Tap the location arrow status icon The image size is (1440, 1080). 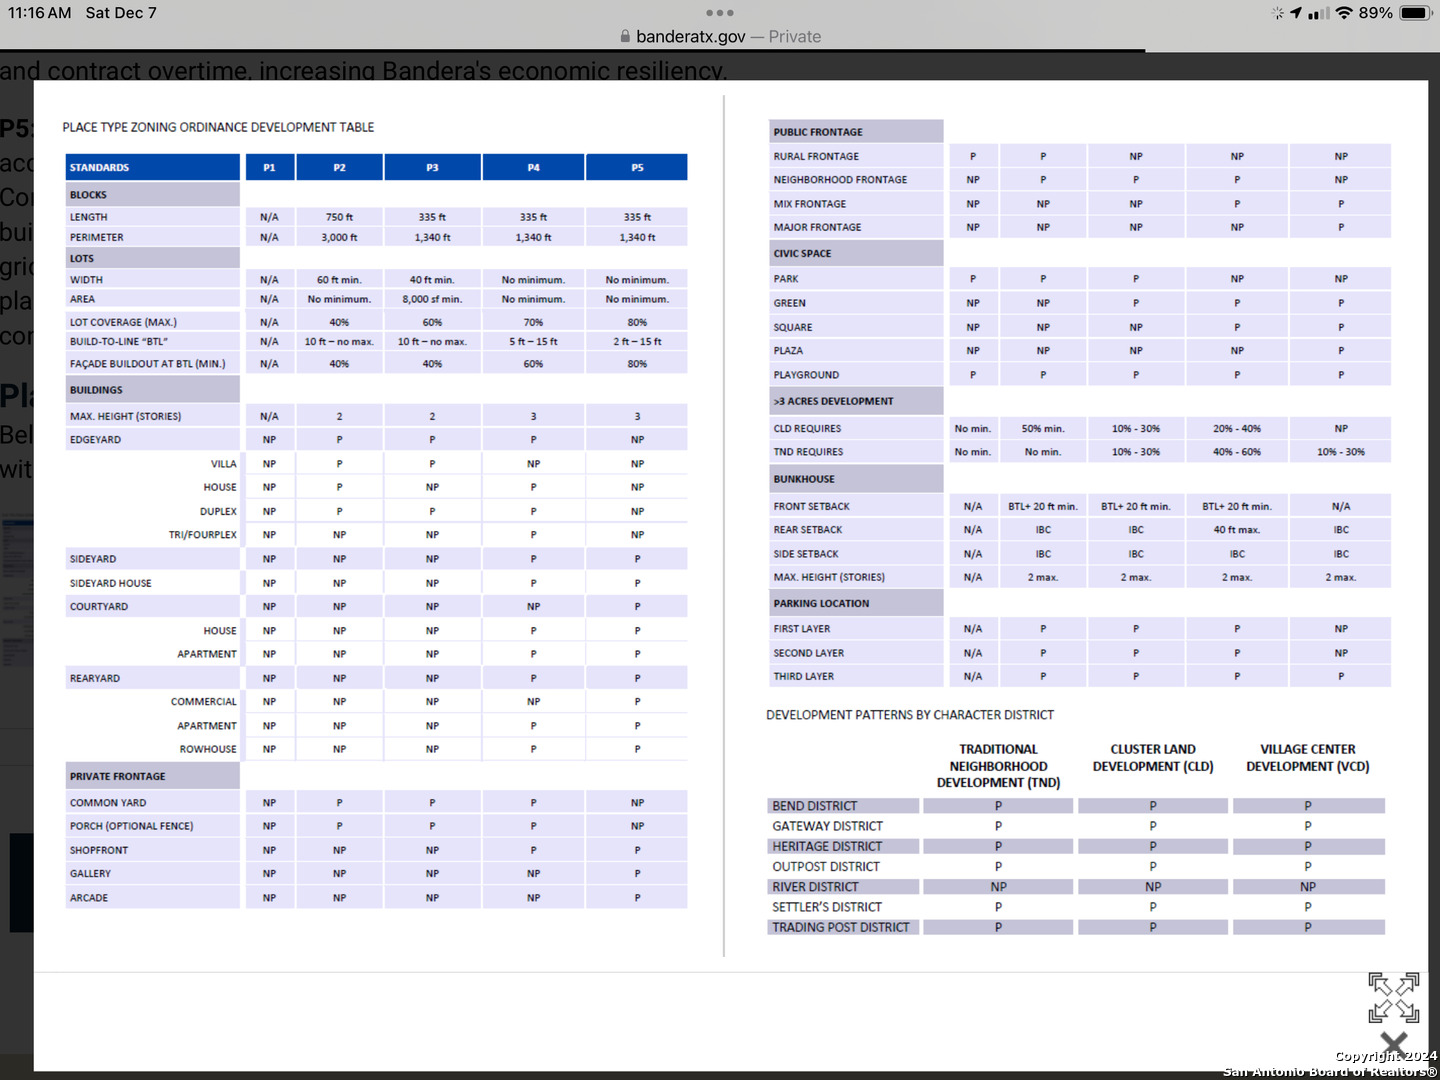pos(1296,13)
